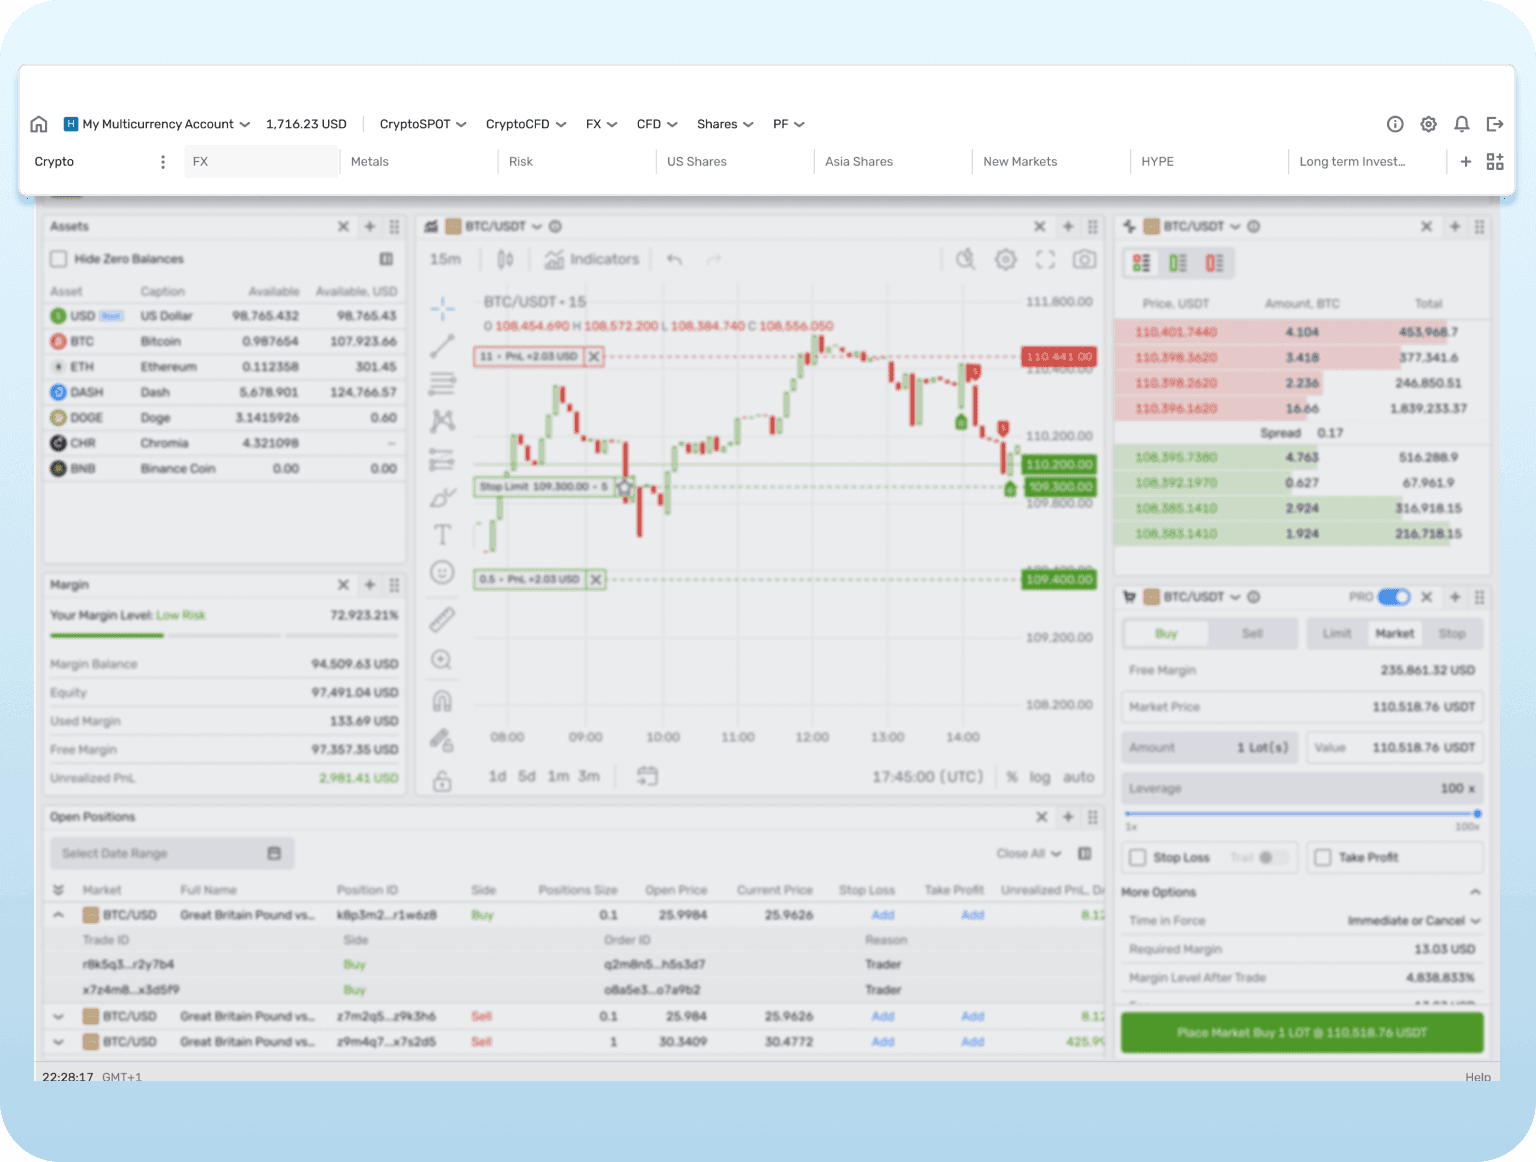The width and height of the screenshot is (1536, 1162).
Task: Click the Margin Level progress bar
Action: (x=224, y=635)
